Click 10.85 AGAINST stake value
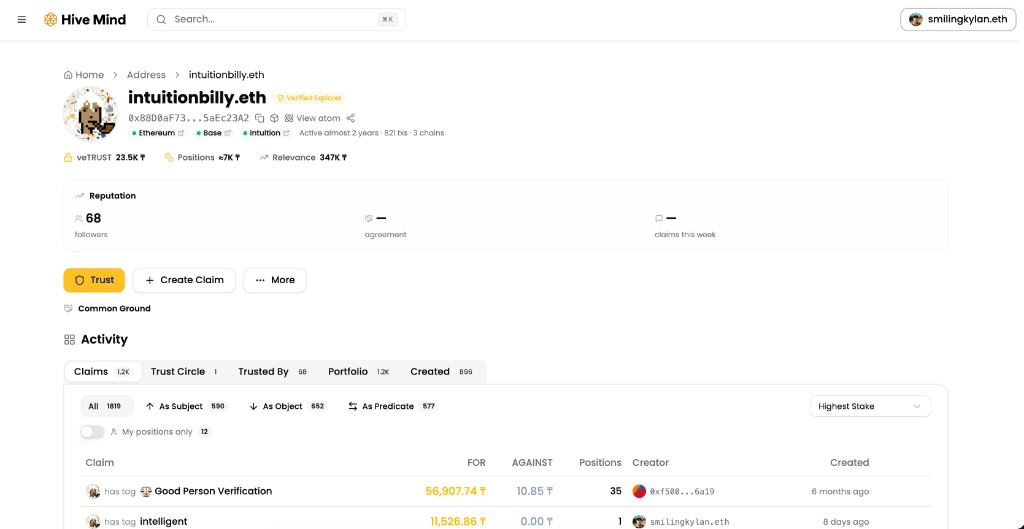 coord(535,491)
